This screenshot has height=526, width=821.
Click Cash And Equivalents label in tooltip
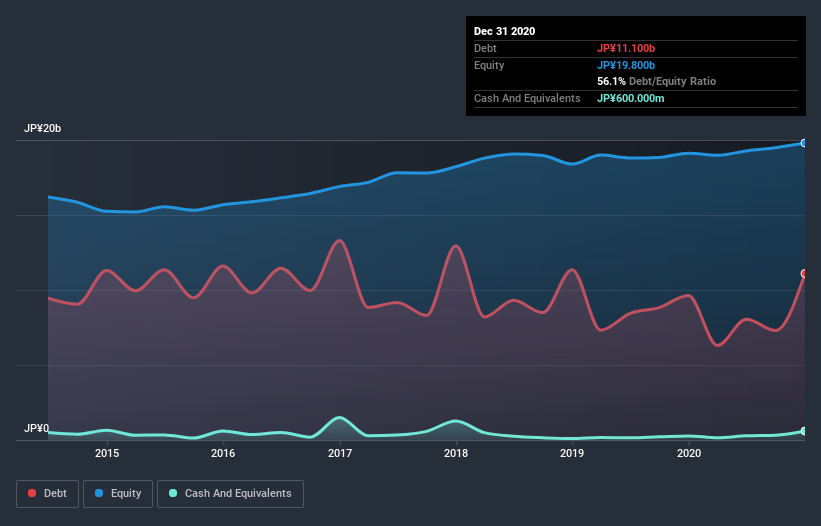[527, 98]
